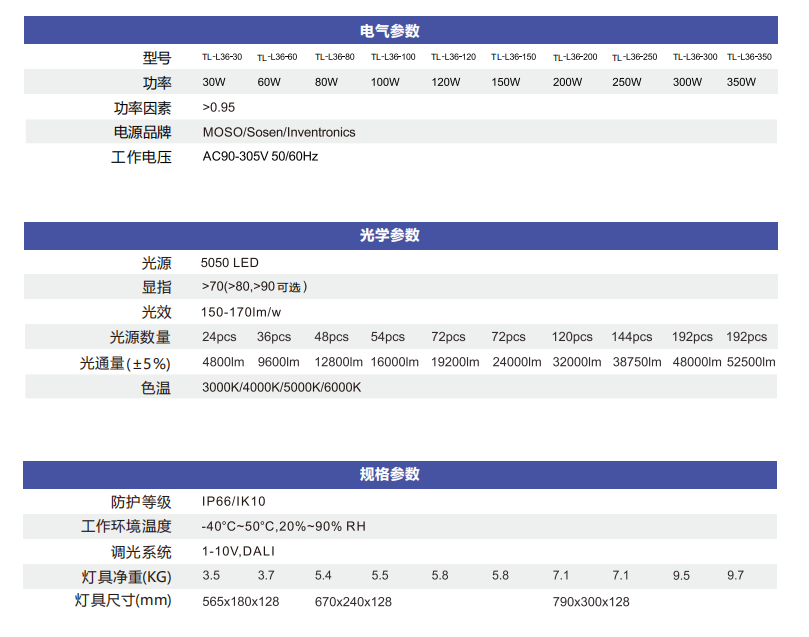
Task: Select the 1-10V,DALI dimming system value
Action: 238,551
